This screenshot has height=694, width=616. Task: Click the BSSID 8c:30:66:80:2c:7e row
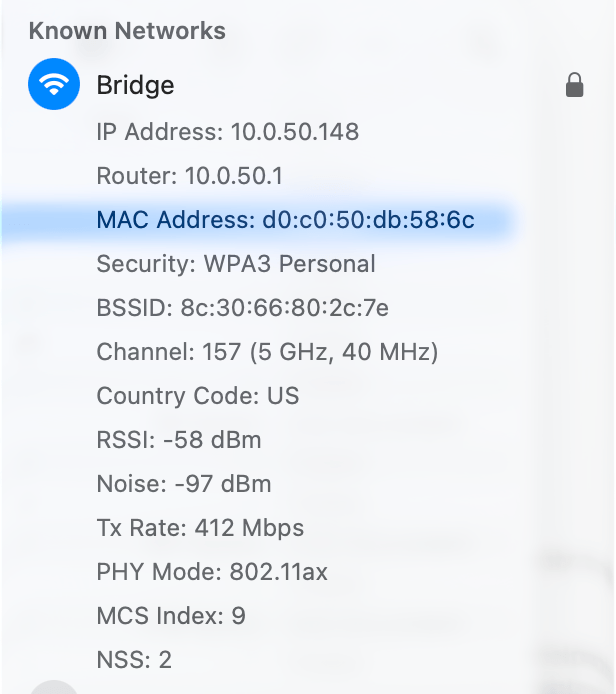point(242,308)
